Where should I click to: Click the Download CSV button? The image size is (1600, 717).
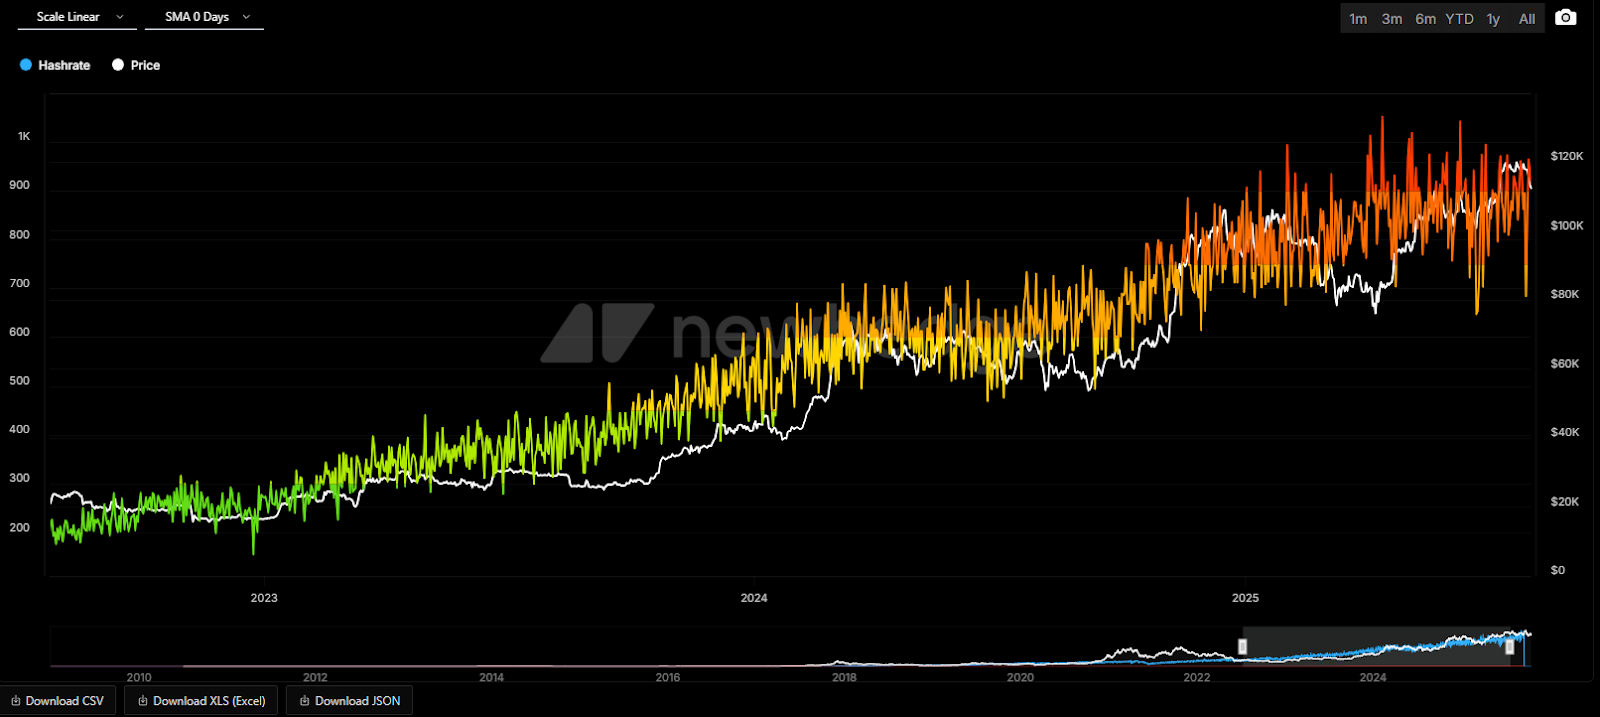click(58, 701)
